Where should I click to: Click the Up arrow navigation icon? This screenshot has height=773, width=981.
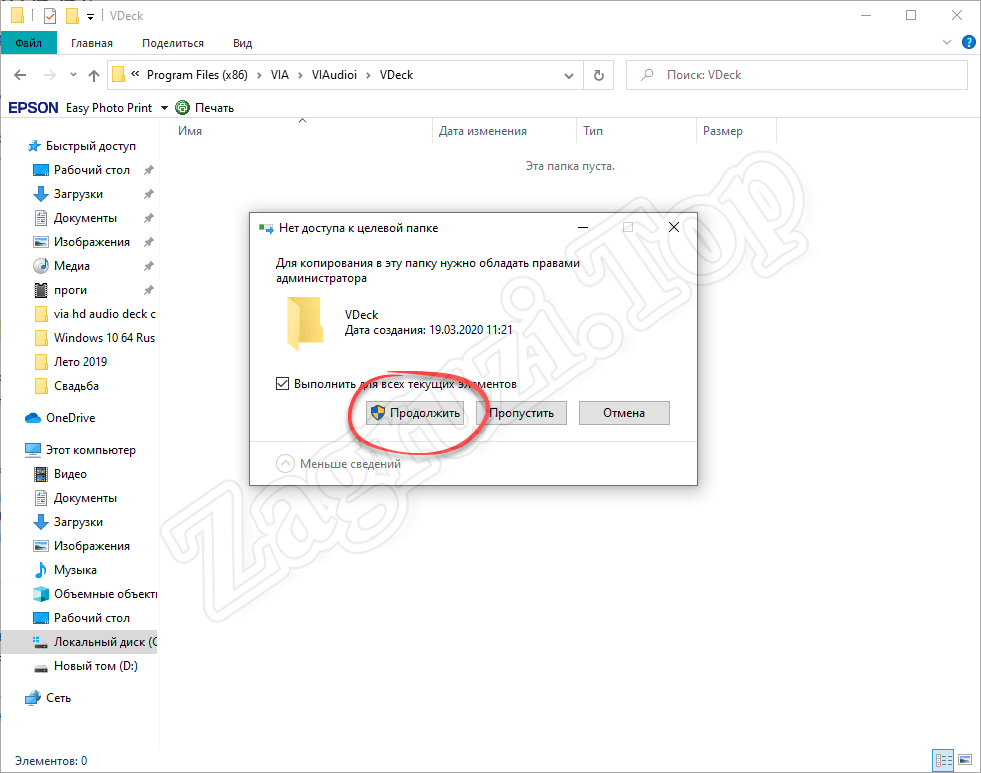94,75
